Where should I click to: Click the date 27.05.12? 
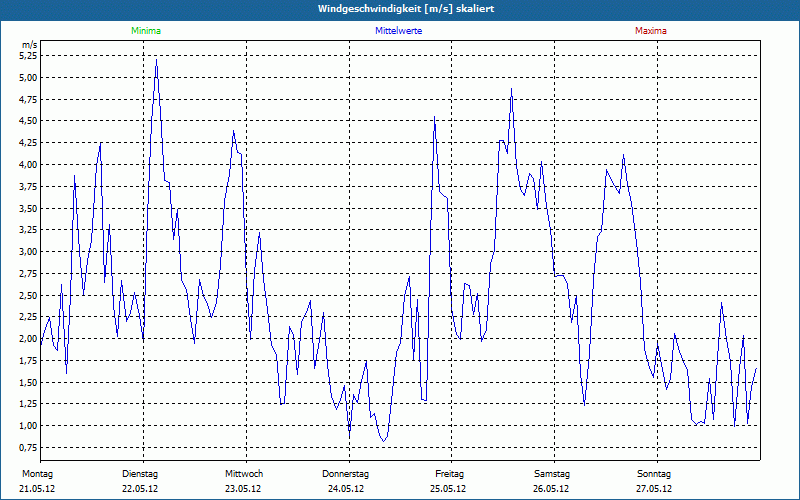click(x=654, y=489)
